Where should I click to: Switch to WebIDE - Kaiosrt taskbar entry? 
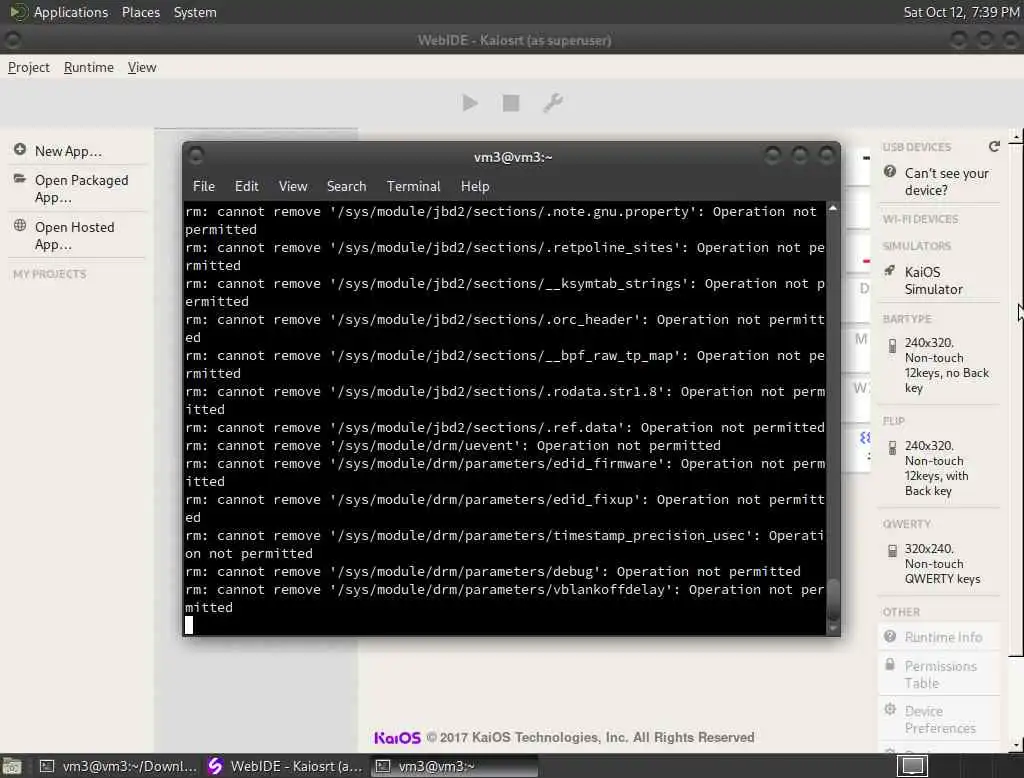pyautogui.click(x=284, y=766)
